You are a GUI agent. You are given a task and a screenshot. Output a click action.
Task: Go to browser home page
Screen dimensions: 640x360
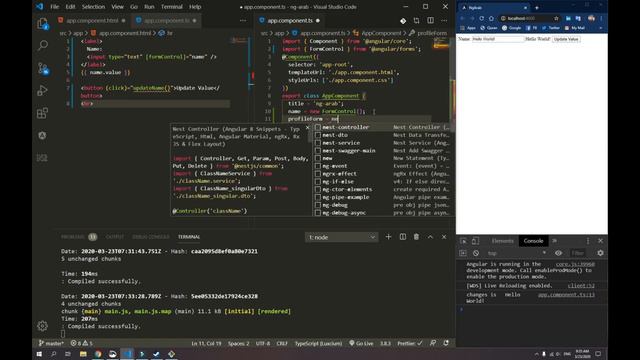[x=491, y=18]
